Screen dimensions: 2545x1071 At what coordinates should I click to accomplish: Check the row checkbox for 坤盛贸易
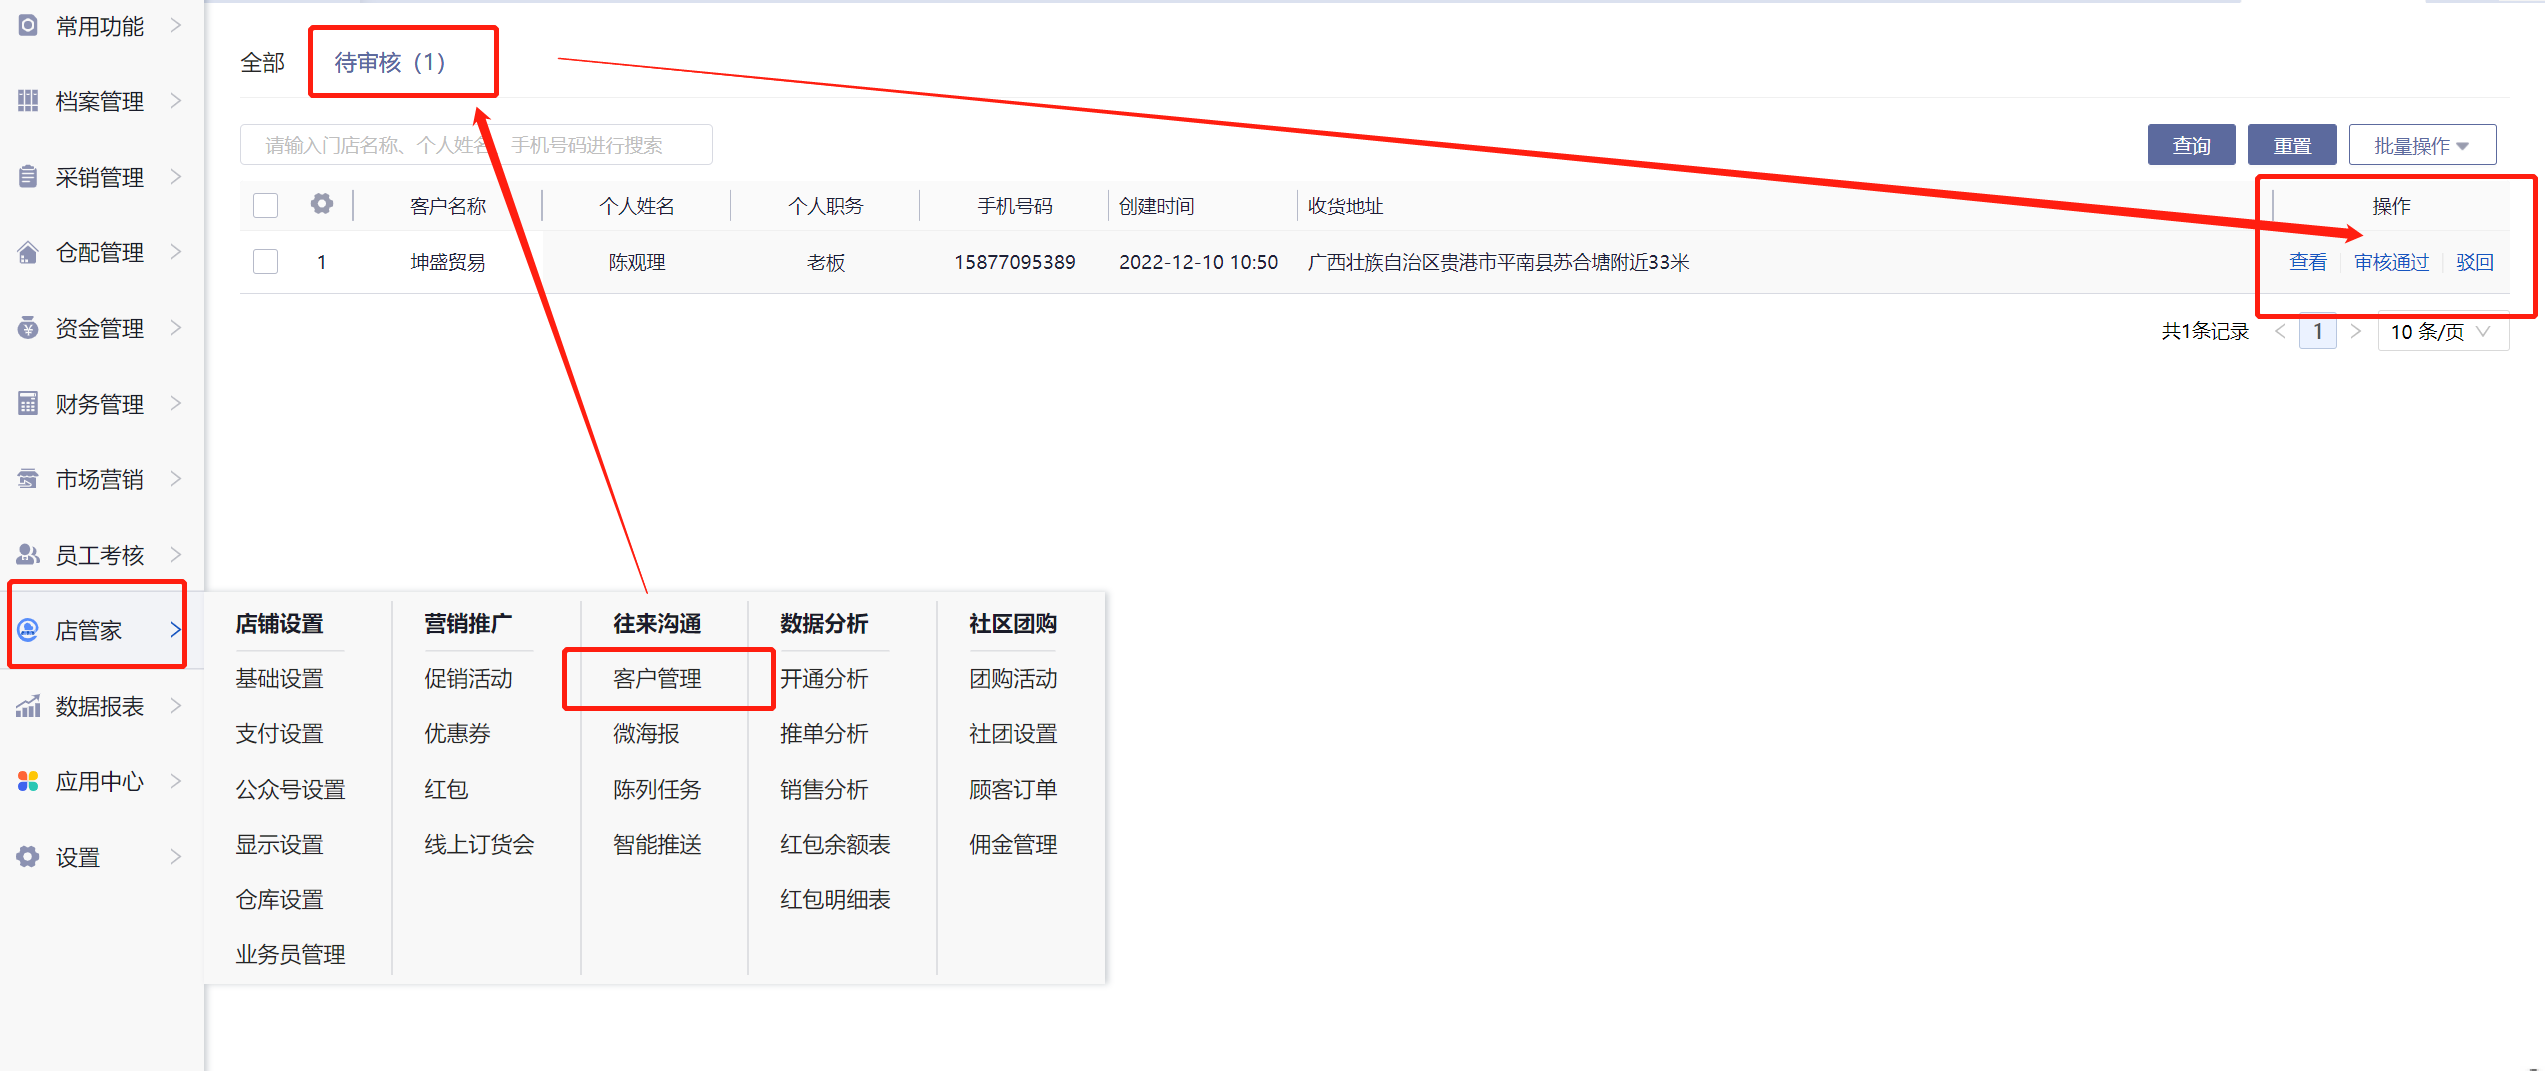(x=265, y=262)
